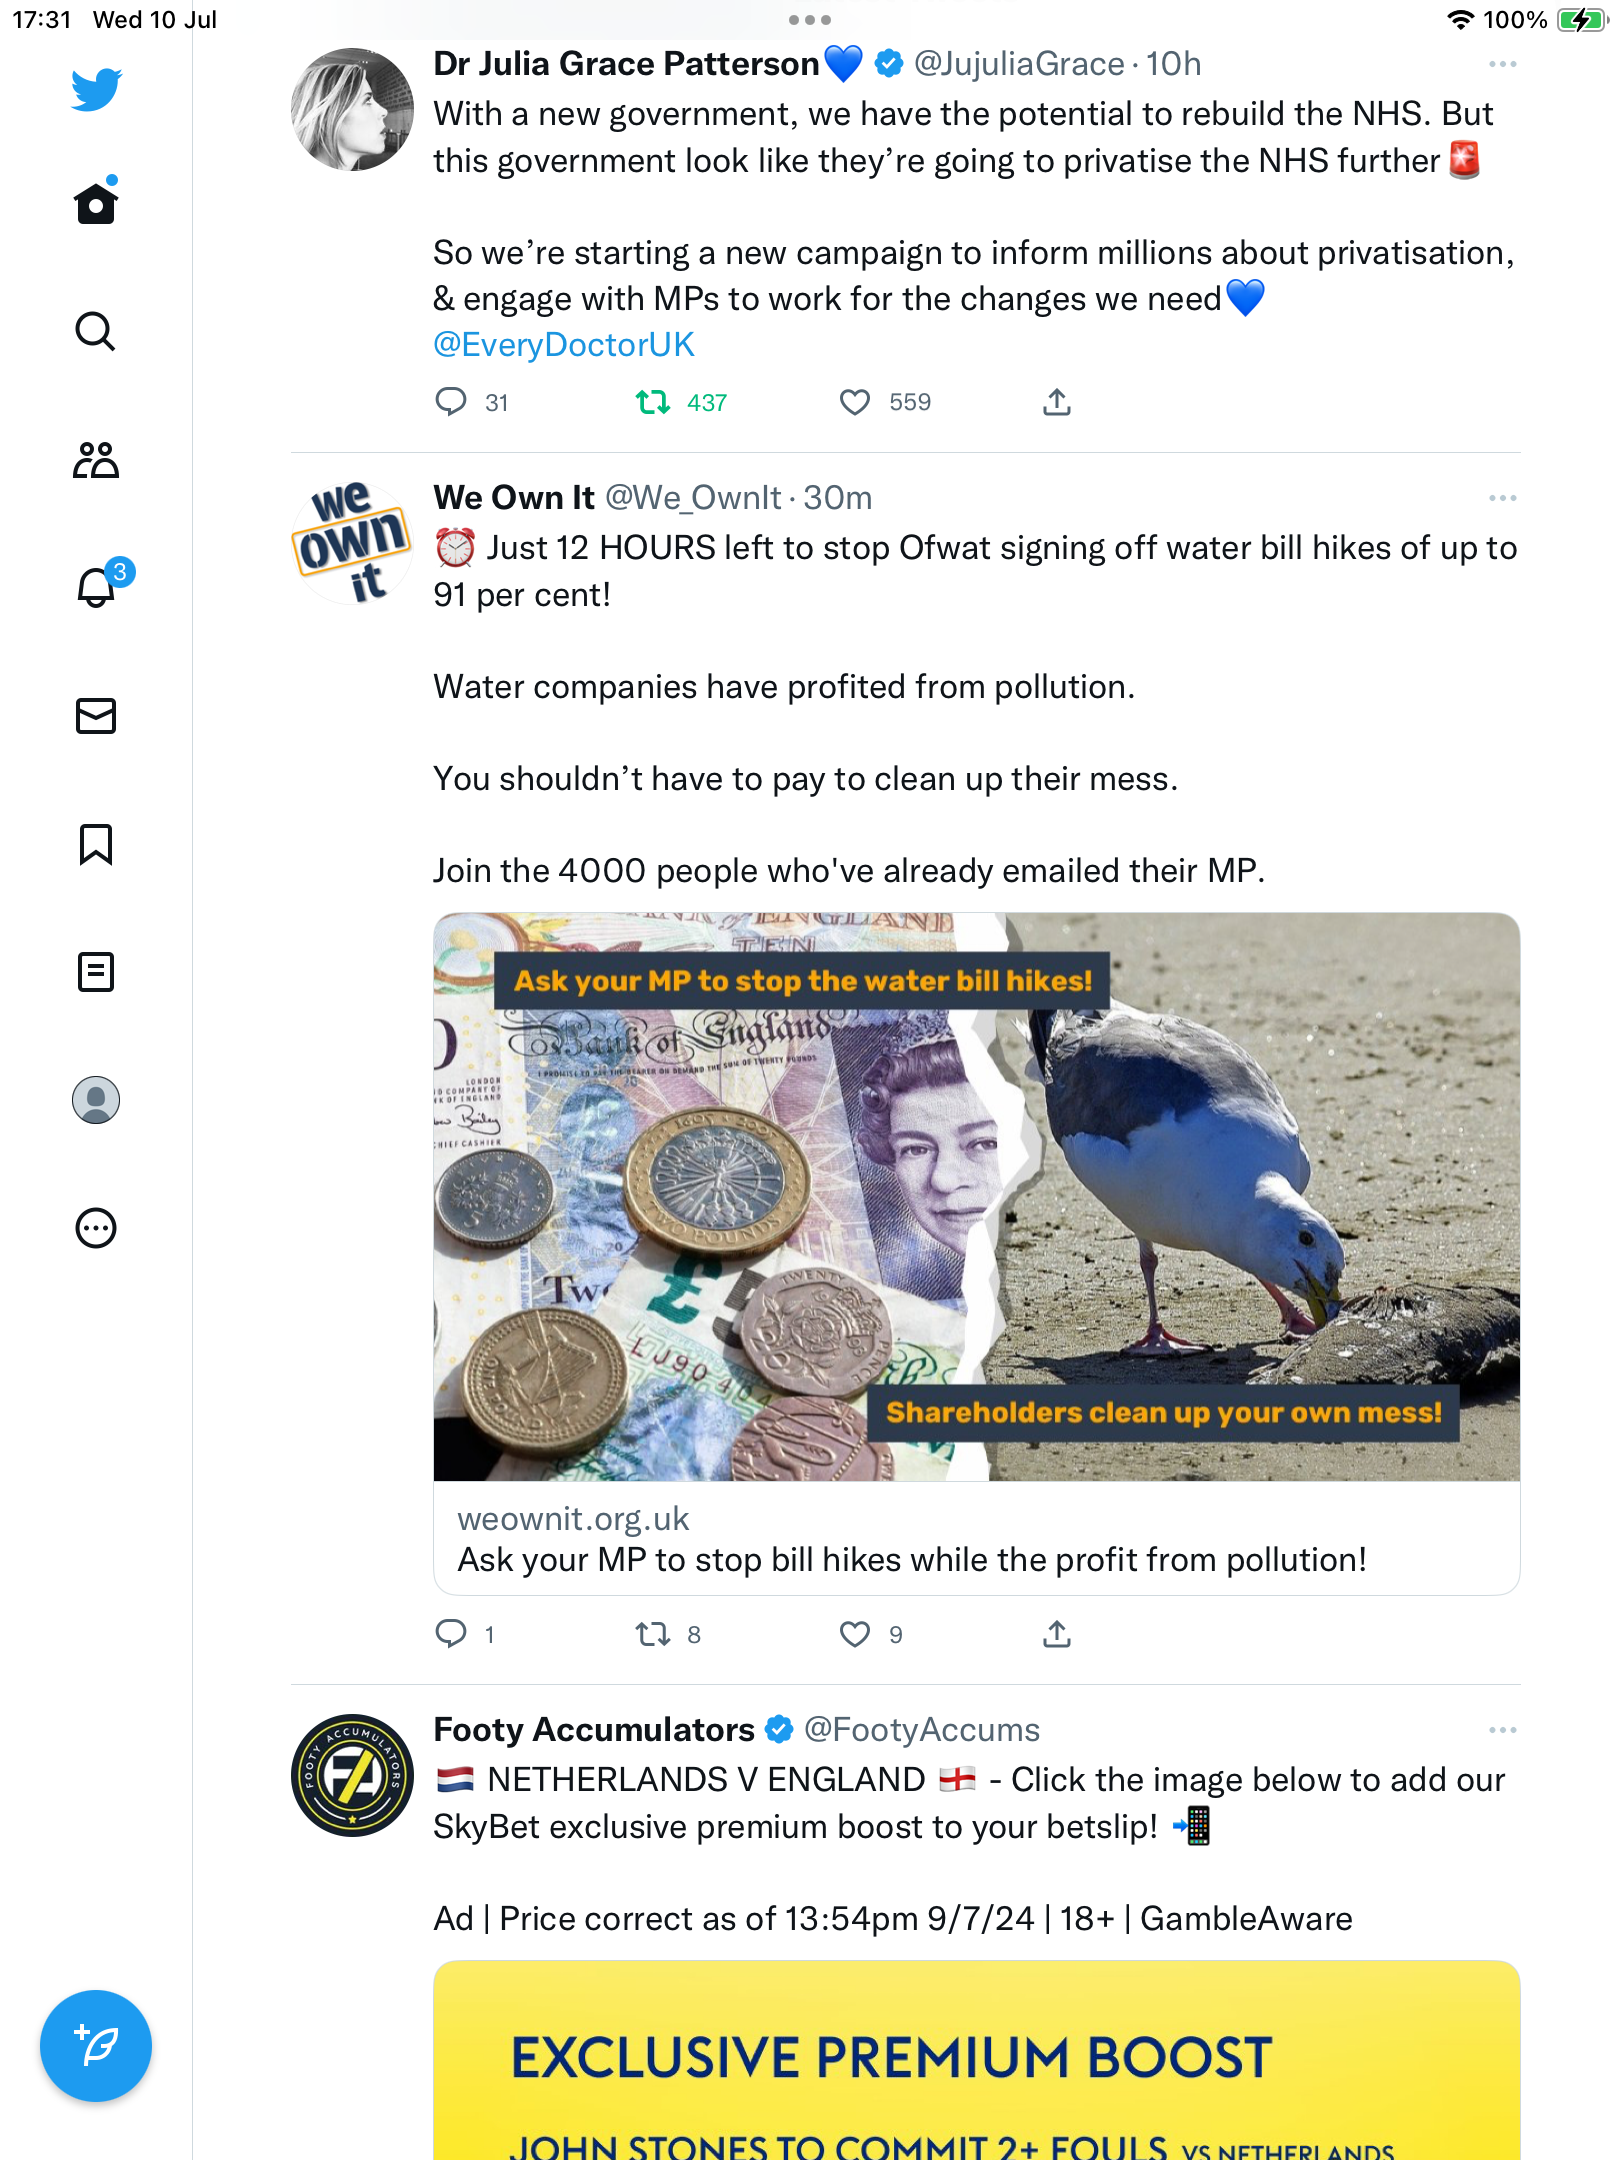
Task: Open more options on We Own It tweet
Action: pos(1502,498)
